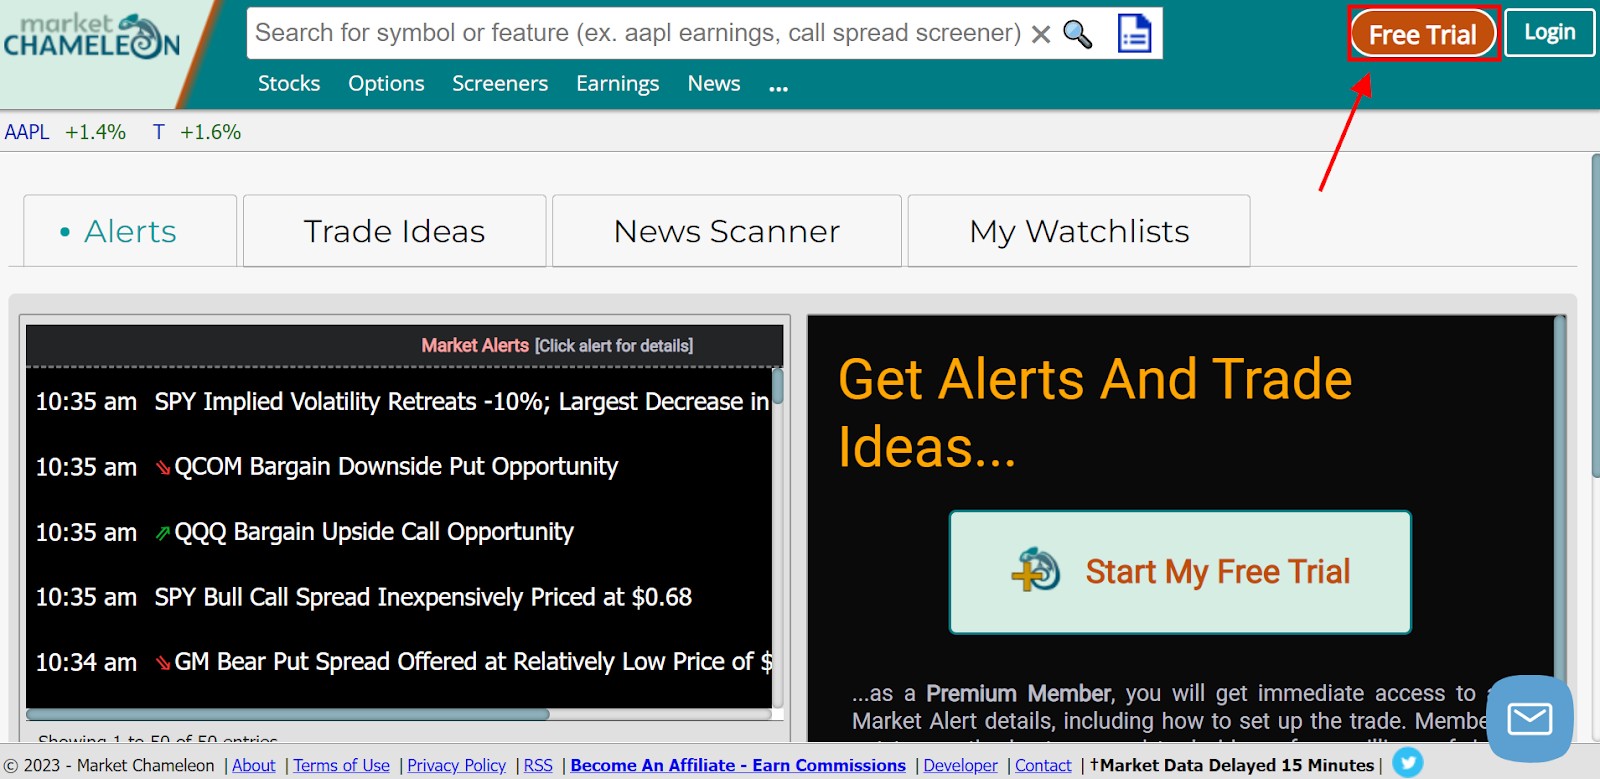Viewport: 1600px width, 779px height.
Task: Open the document list icon beside search
Action: pyautogui.click(x=1134, y=33)
